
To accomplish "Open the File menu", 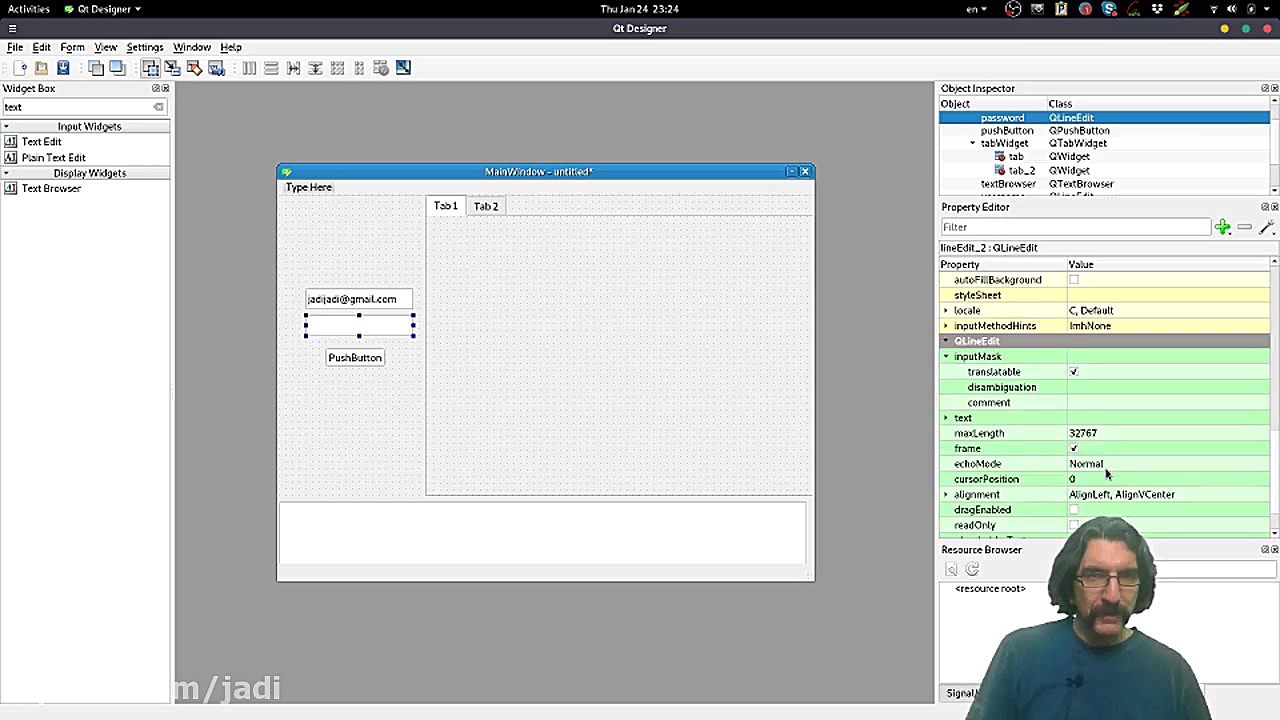I will pos(15,47).
